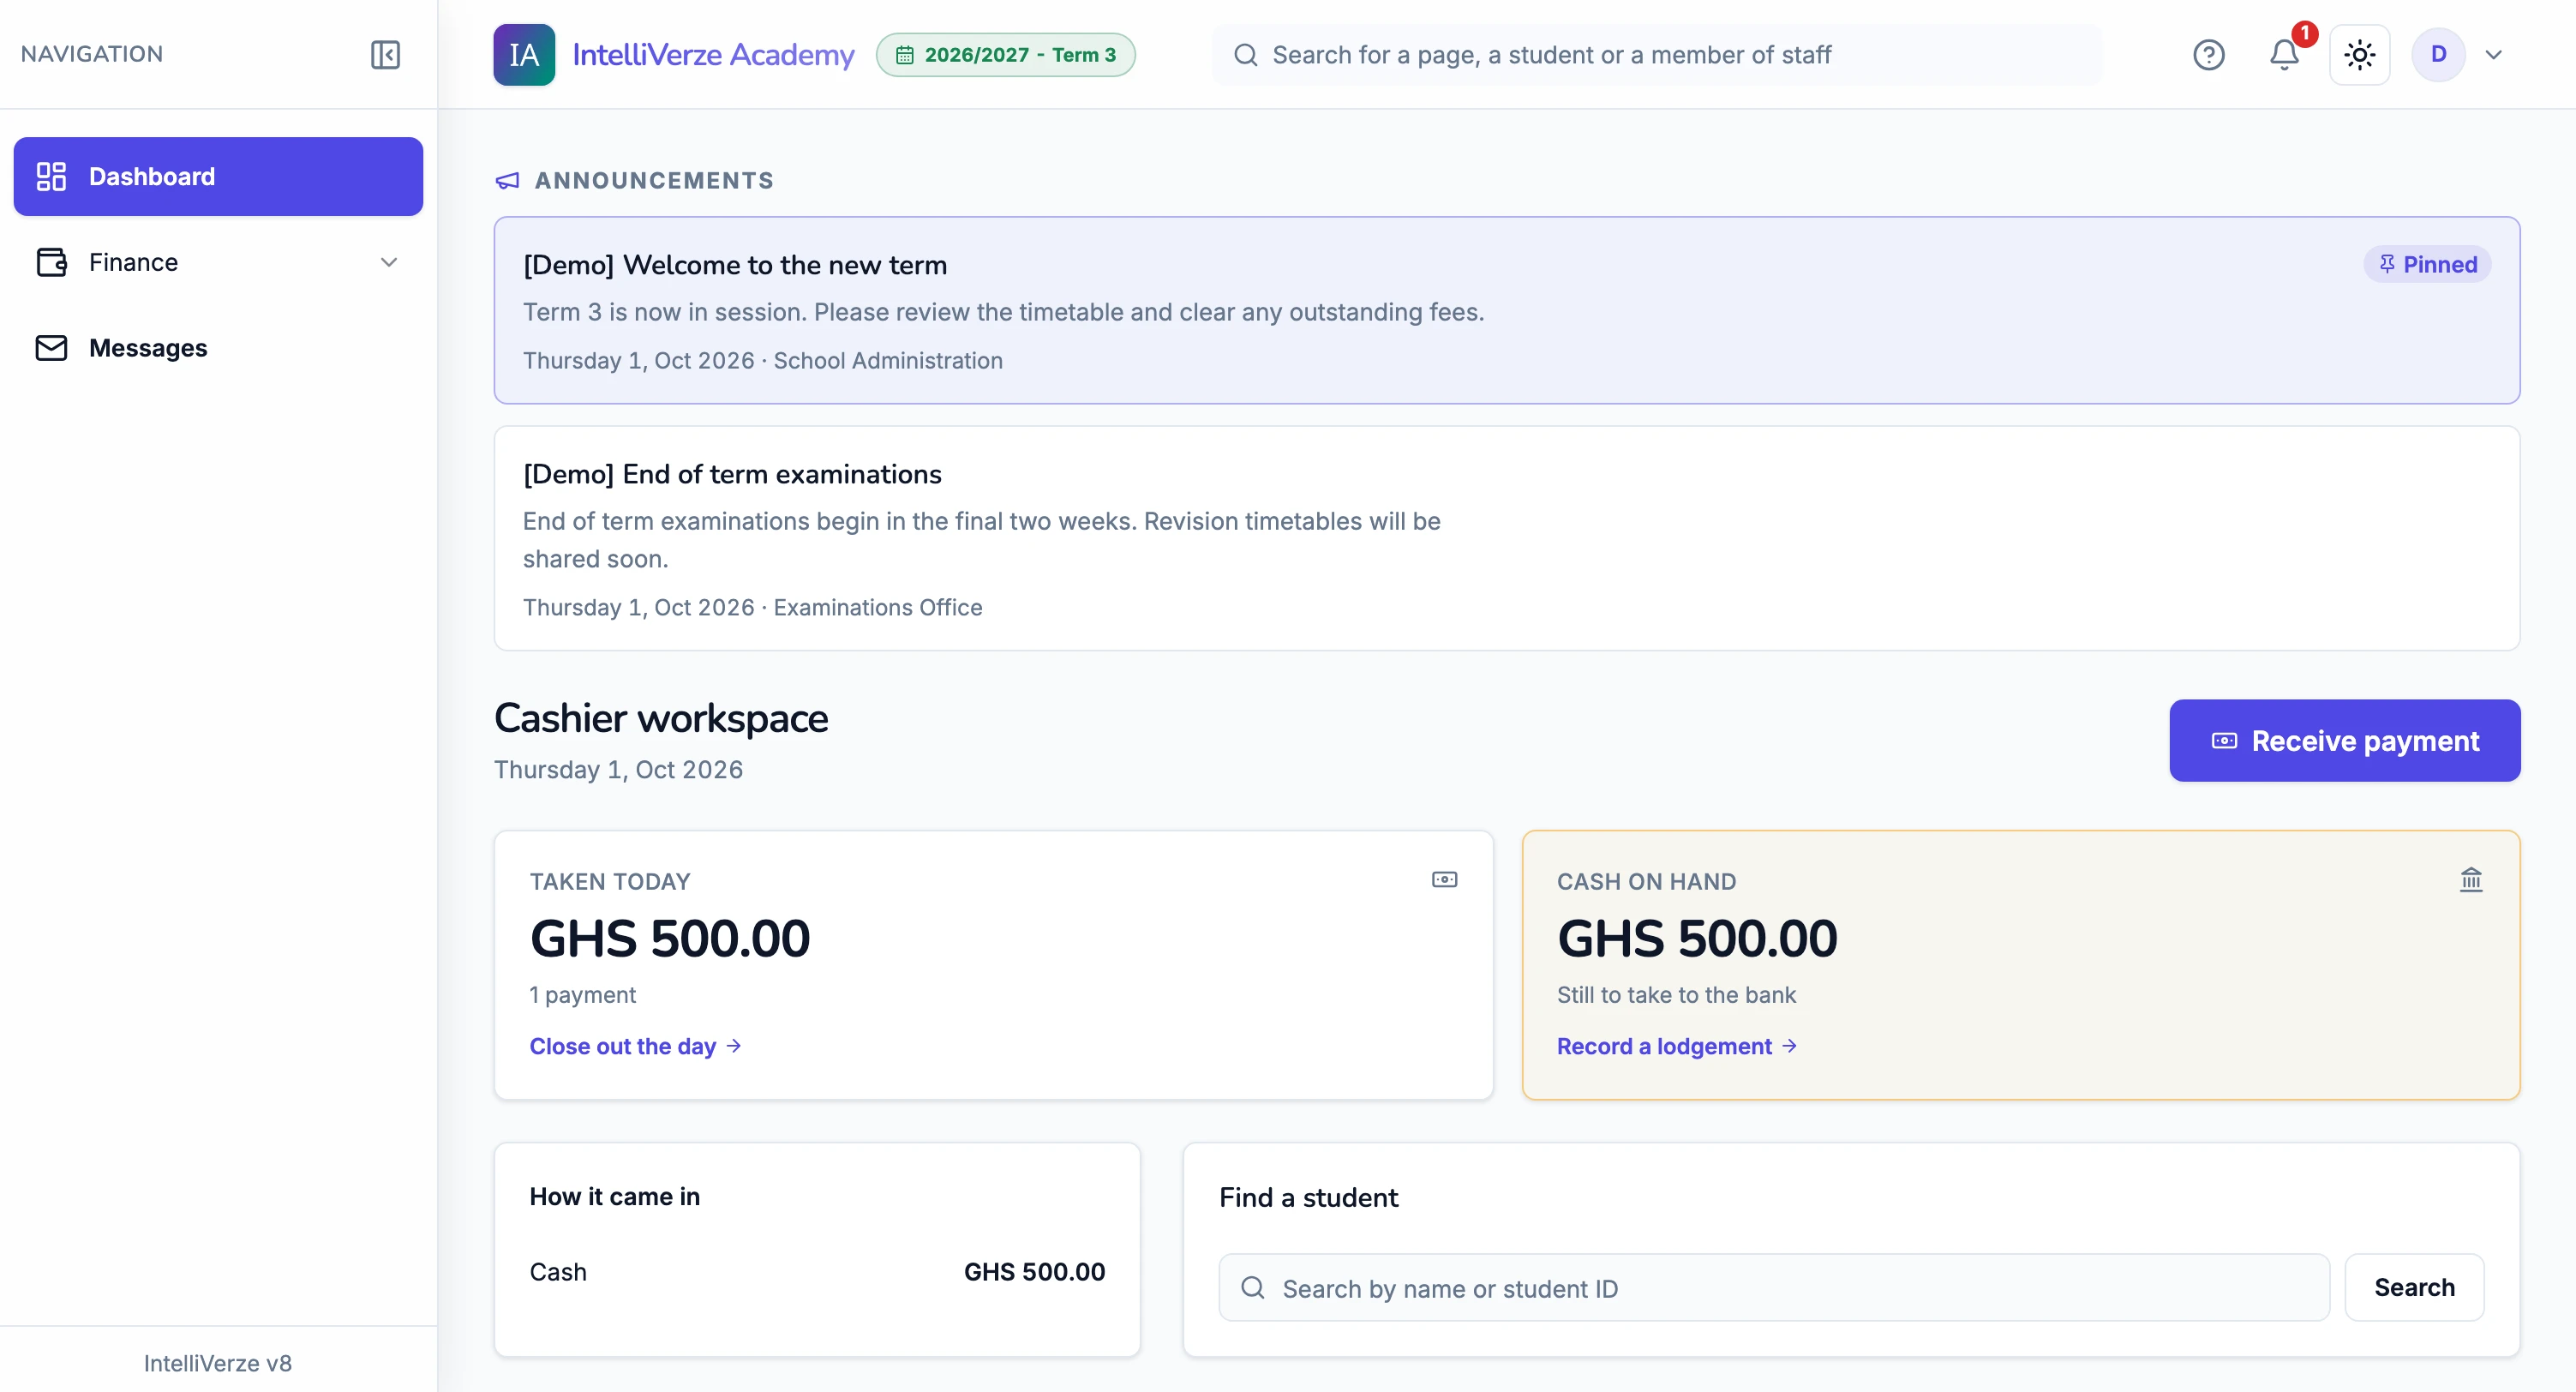Click the magnifier icon in the top search
Image resolution: width=2576 pixels, height=1392 pixels.
1245,55
